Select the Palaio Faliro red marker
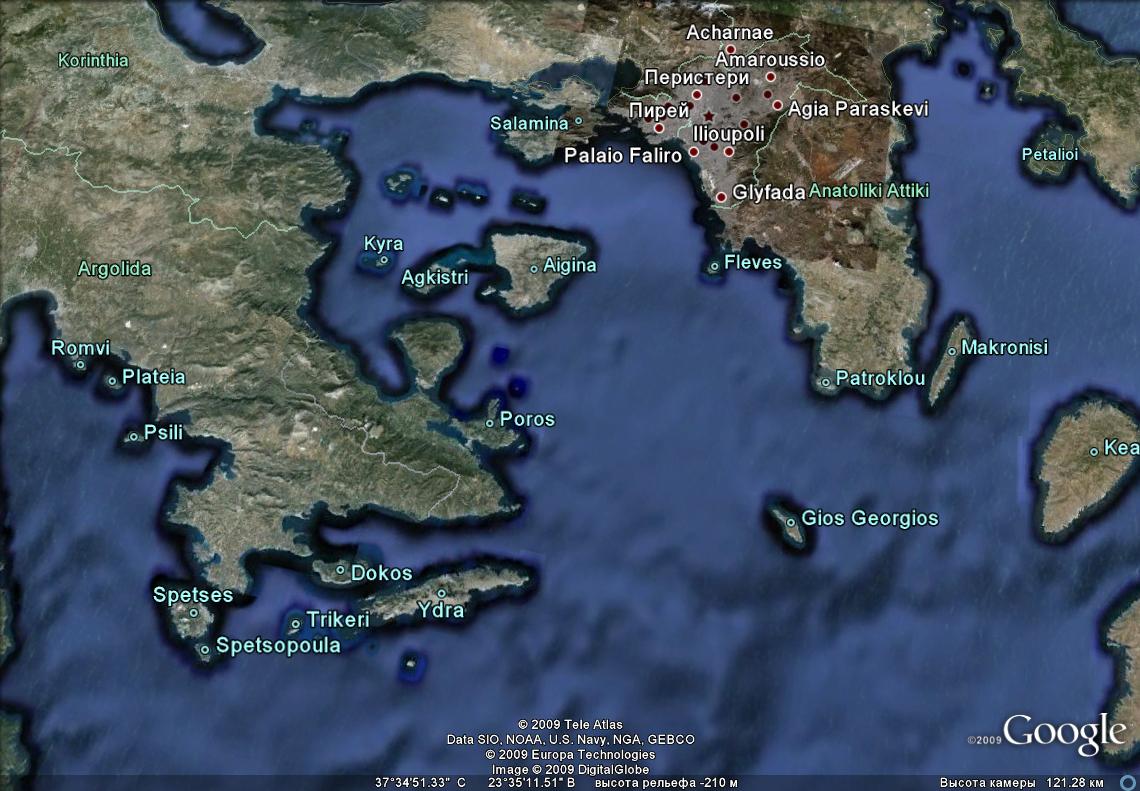 tap(694, 153)
